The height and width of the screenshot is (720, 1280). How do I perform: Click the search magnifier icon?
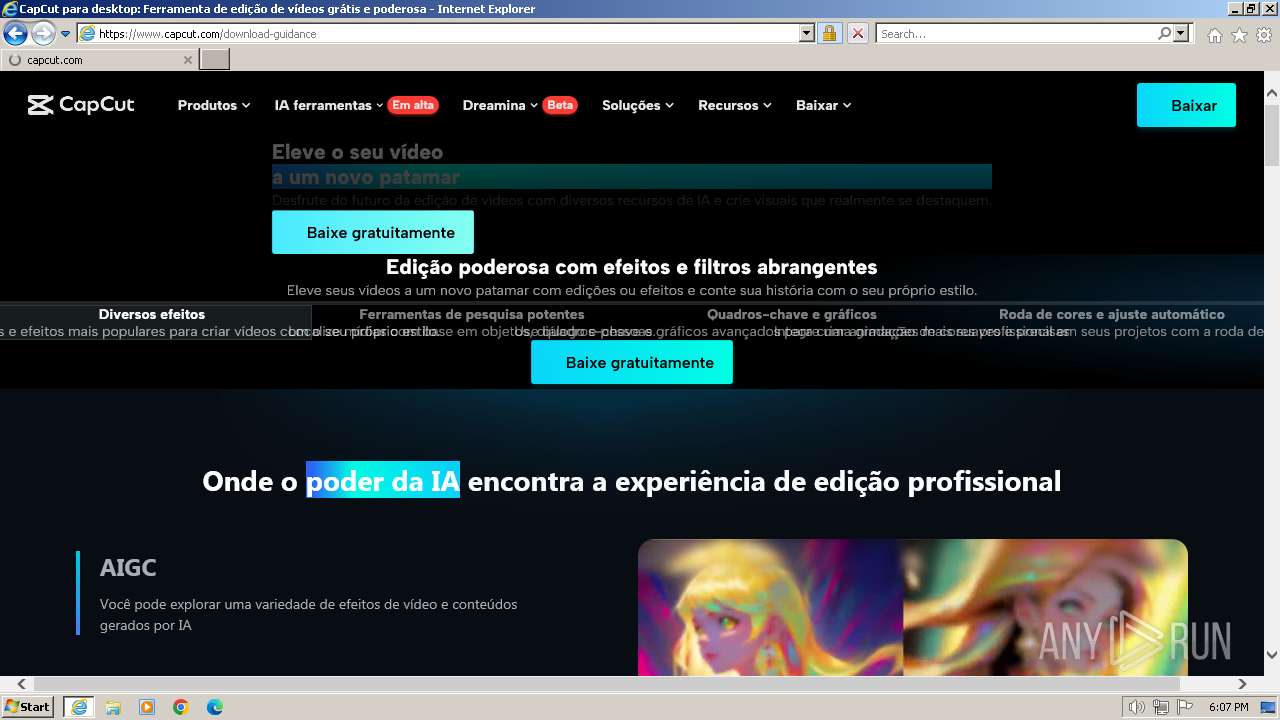coord(1164,34)
